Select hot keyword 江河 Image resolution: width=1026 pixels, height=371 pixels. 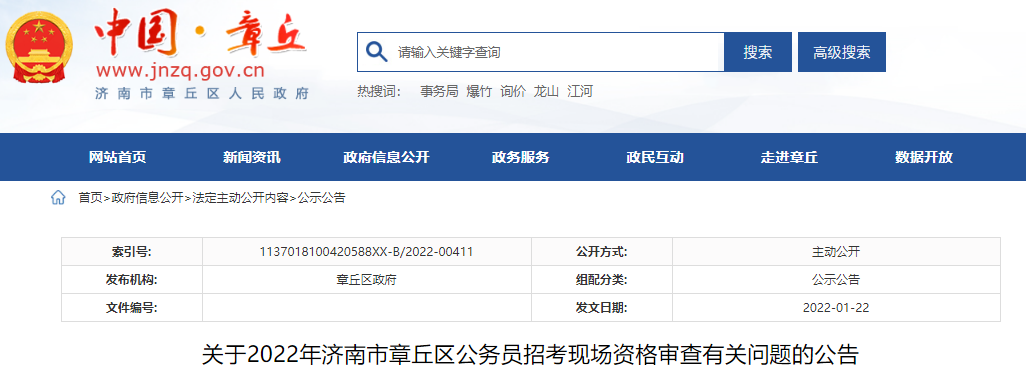point(580,92)
